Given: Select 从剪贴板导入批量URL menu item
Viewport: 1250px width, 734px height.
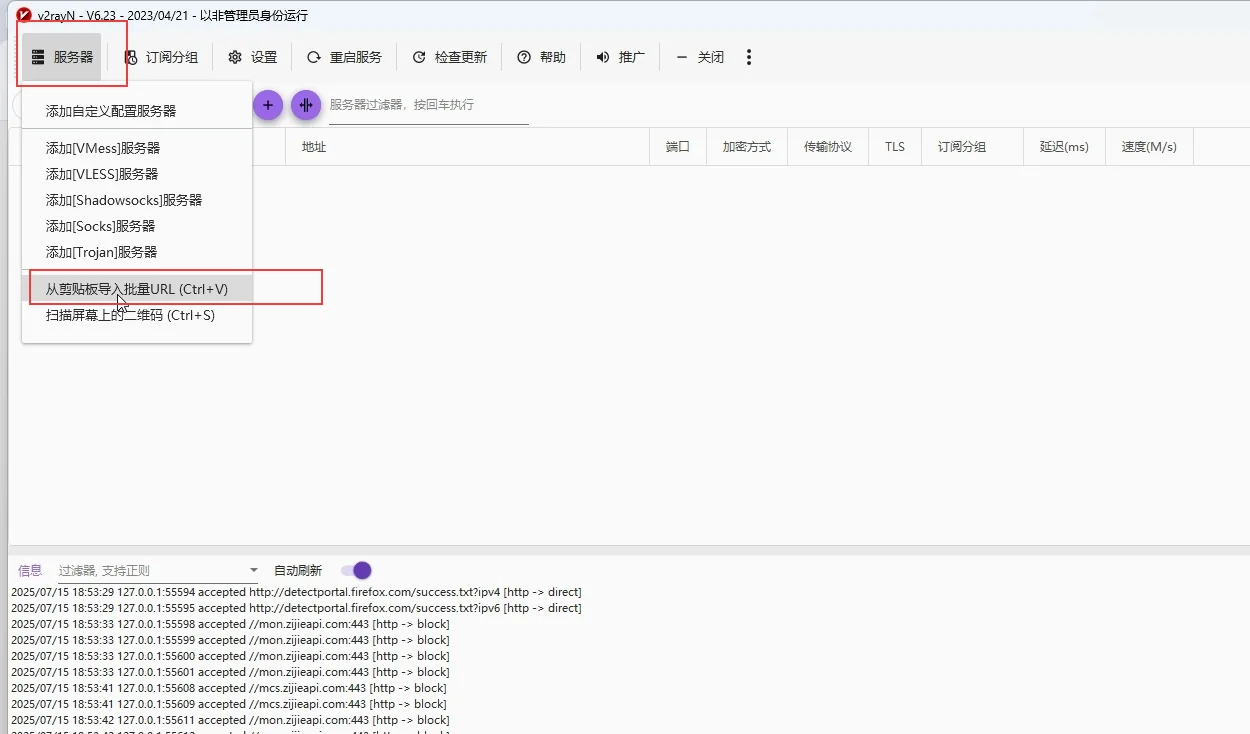Looking at the screenshot, I should (137, 289).
